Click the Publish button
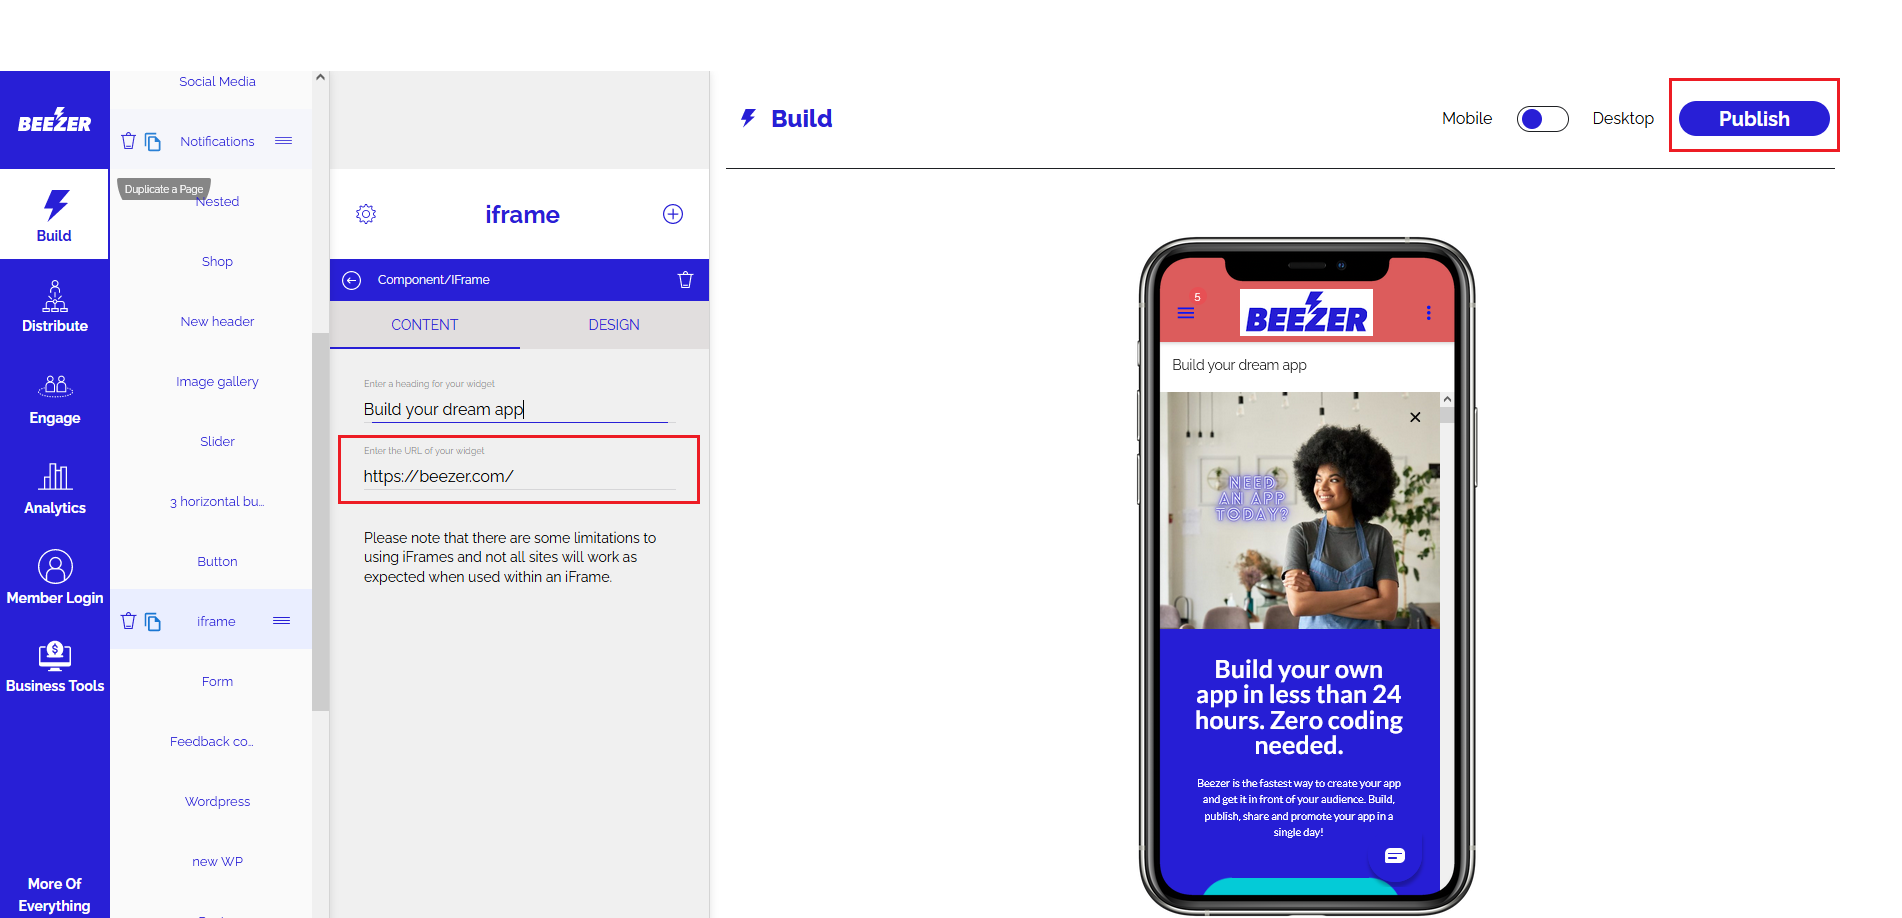The height and width of the screenshot is (918, 1902). tap(1754, 119)
